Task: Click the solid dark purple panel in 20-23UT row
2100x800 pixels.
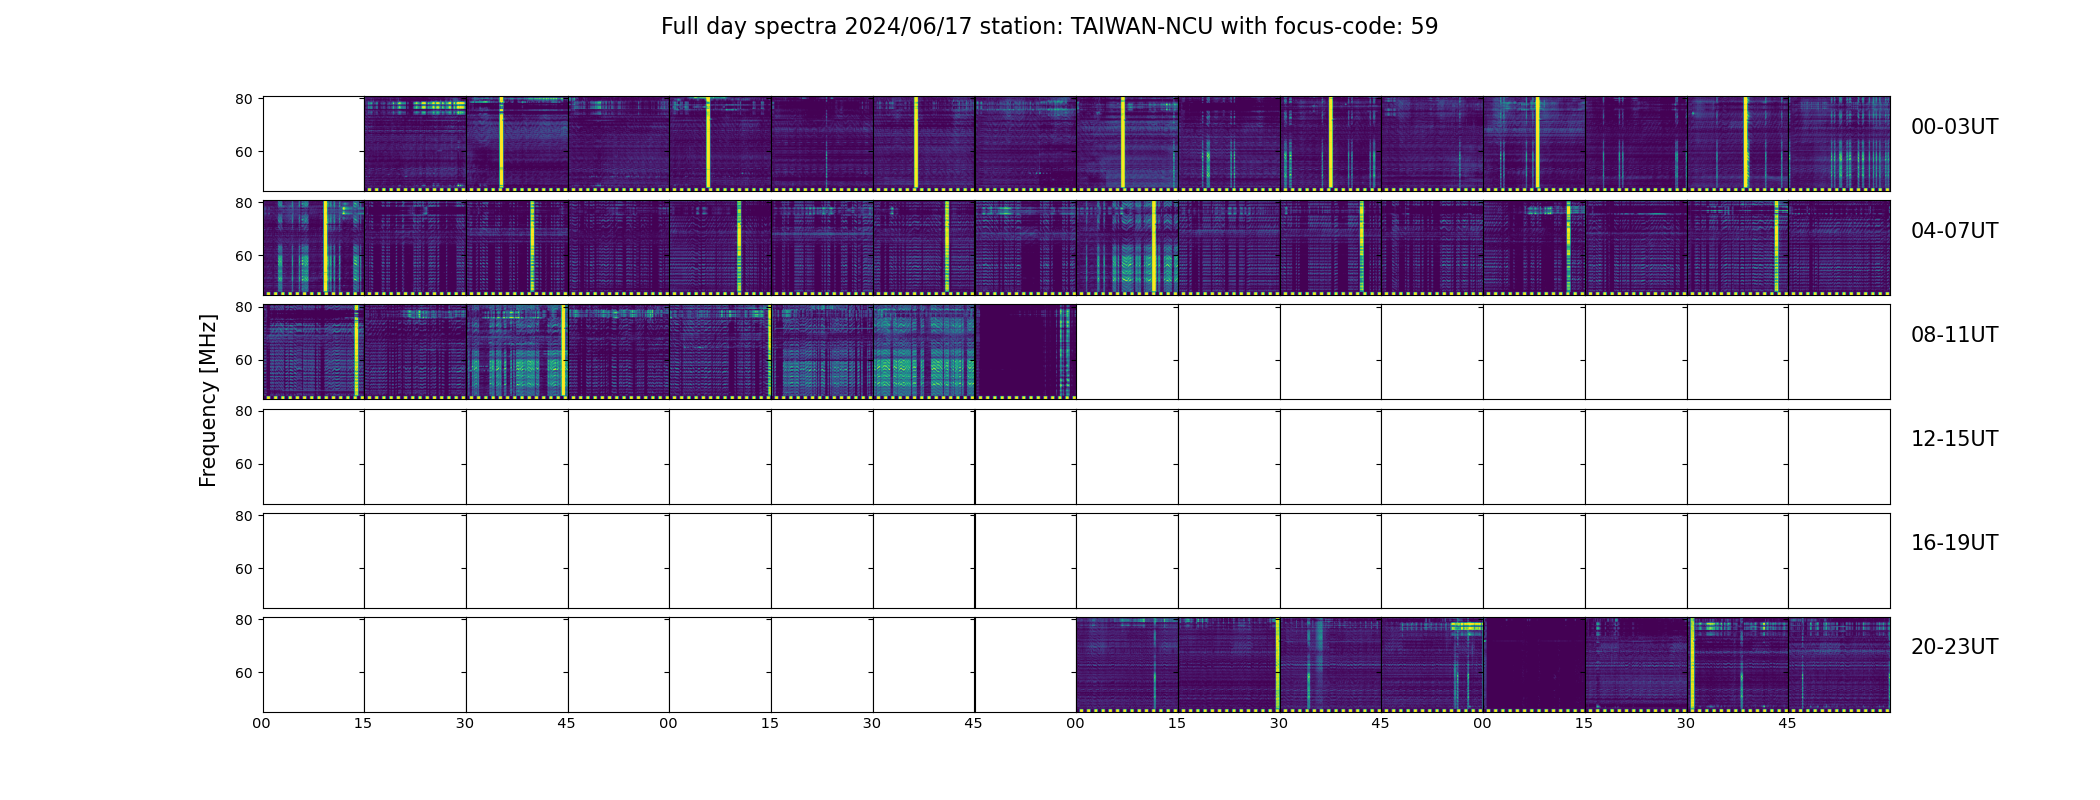Action: [x=1534, y=664]
